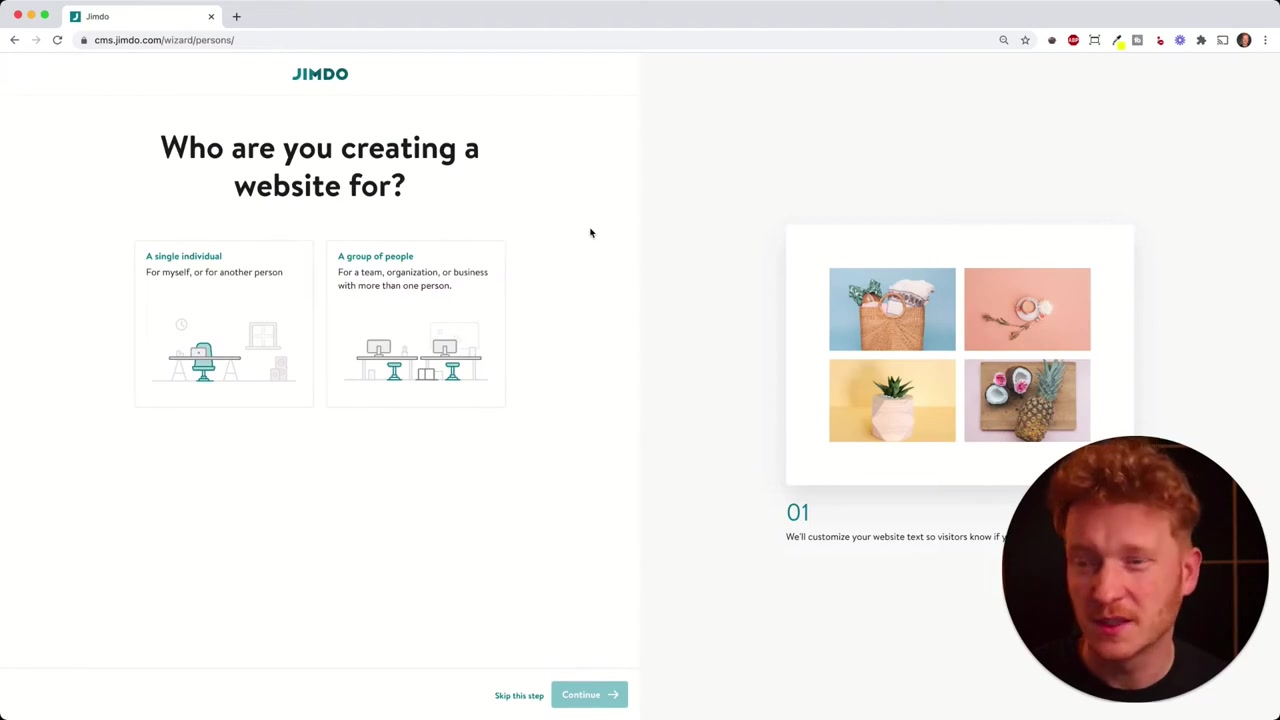The height and width of the screenshot is (720, 1280).
Task: Click the color picker pencil extension icon
Action: tap(1117, 40)
